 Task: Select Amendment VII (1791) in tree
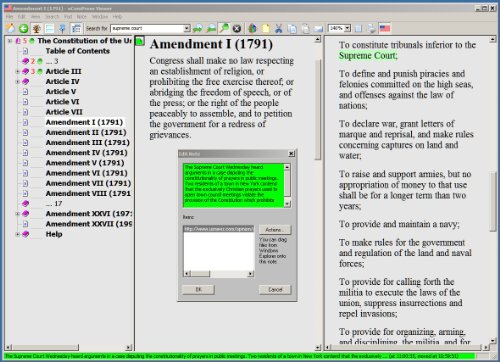pyautogui.click(x=88, y=183)
